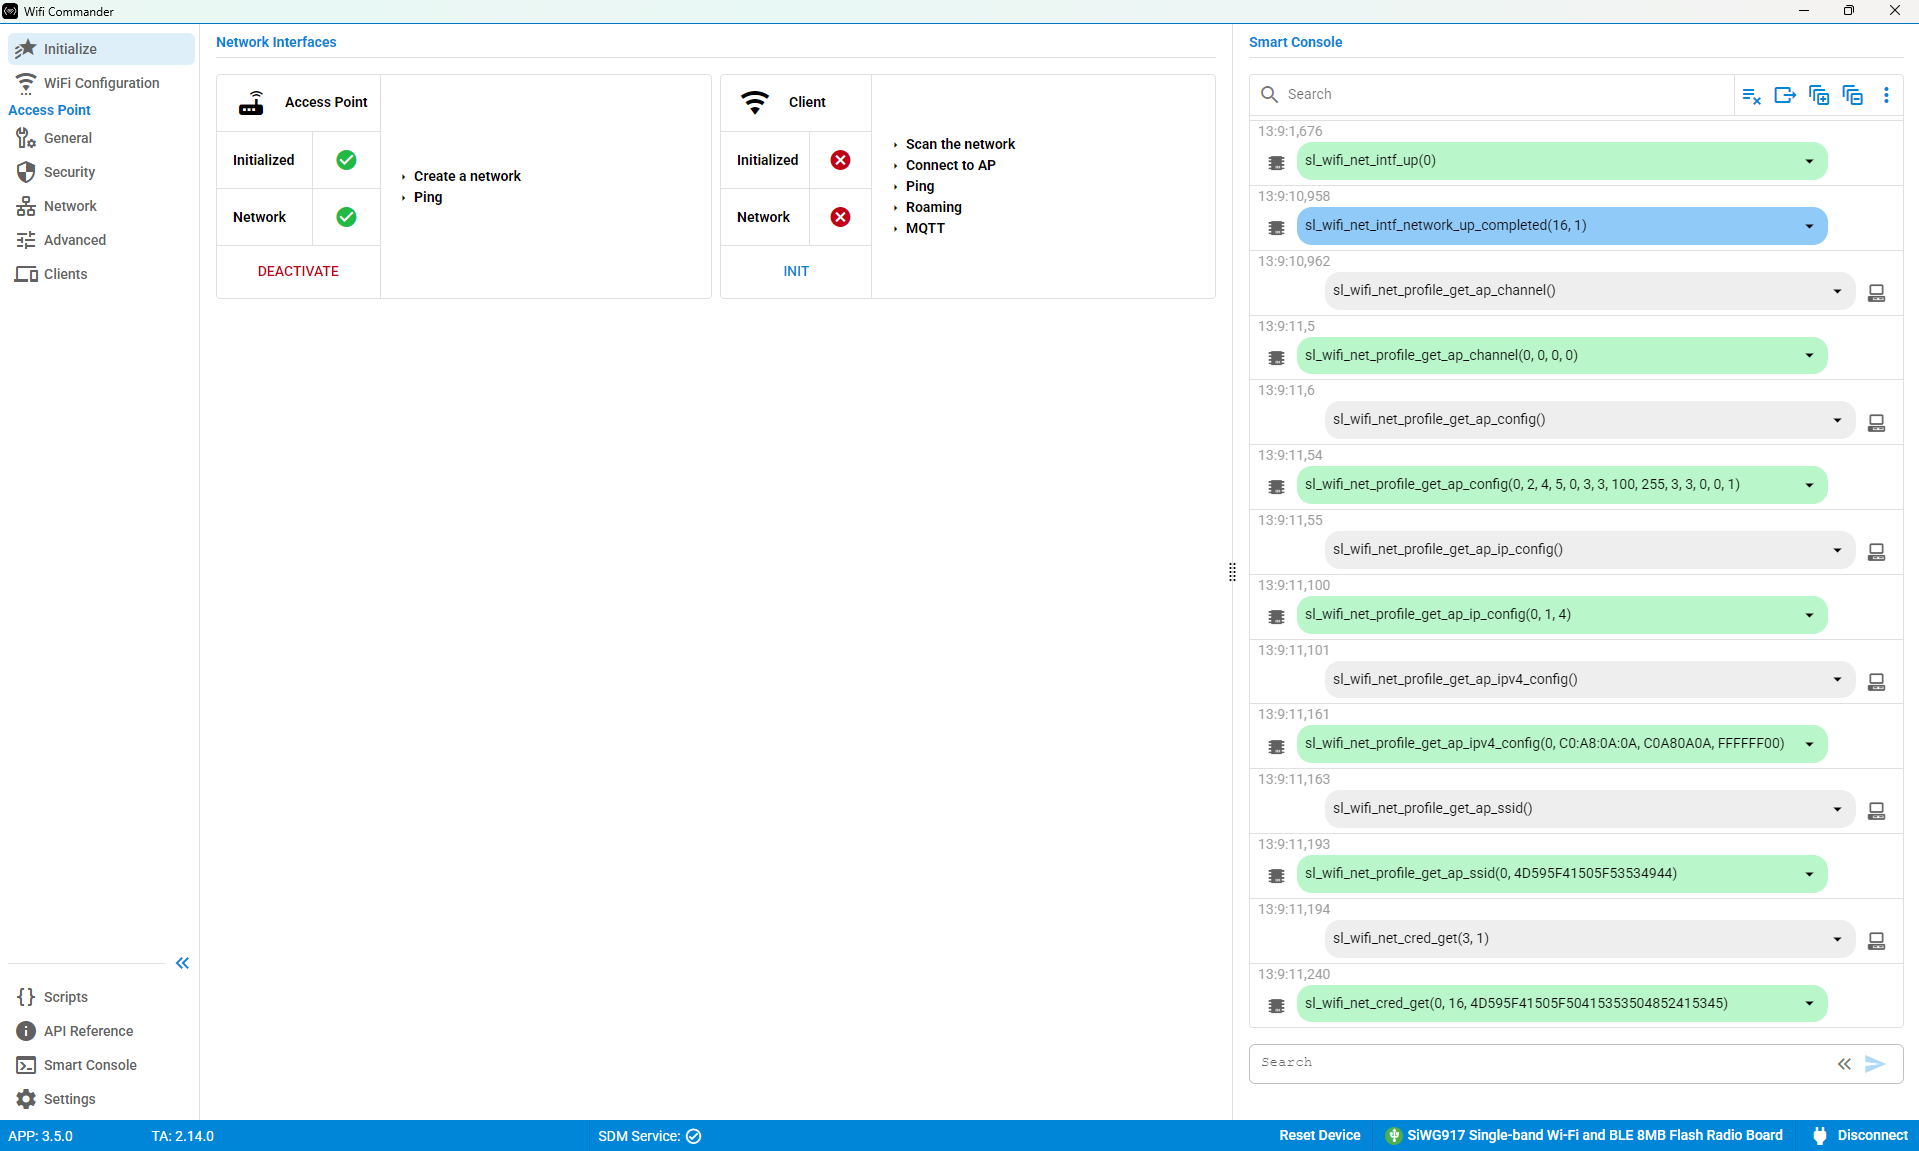Click command history double-chevron icon
Image resolution: width=1919 pixels, height=1151 pixels.
pos(1844,1064)
